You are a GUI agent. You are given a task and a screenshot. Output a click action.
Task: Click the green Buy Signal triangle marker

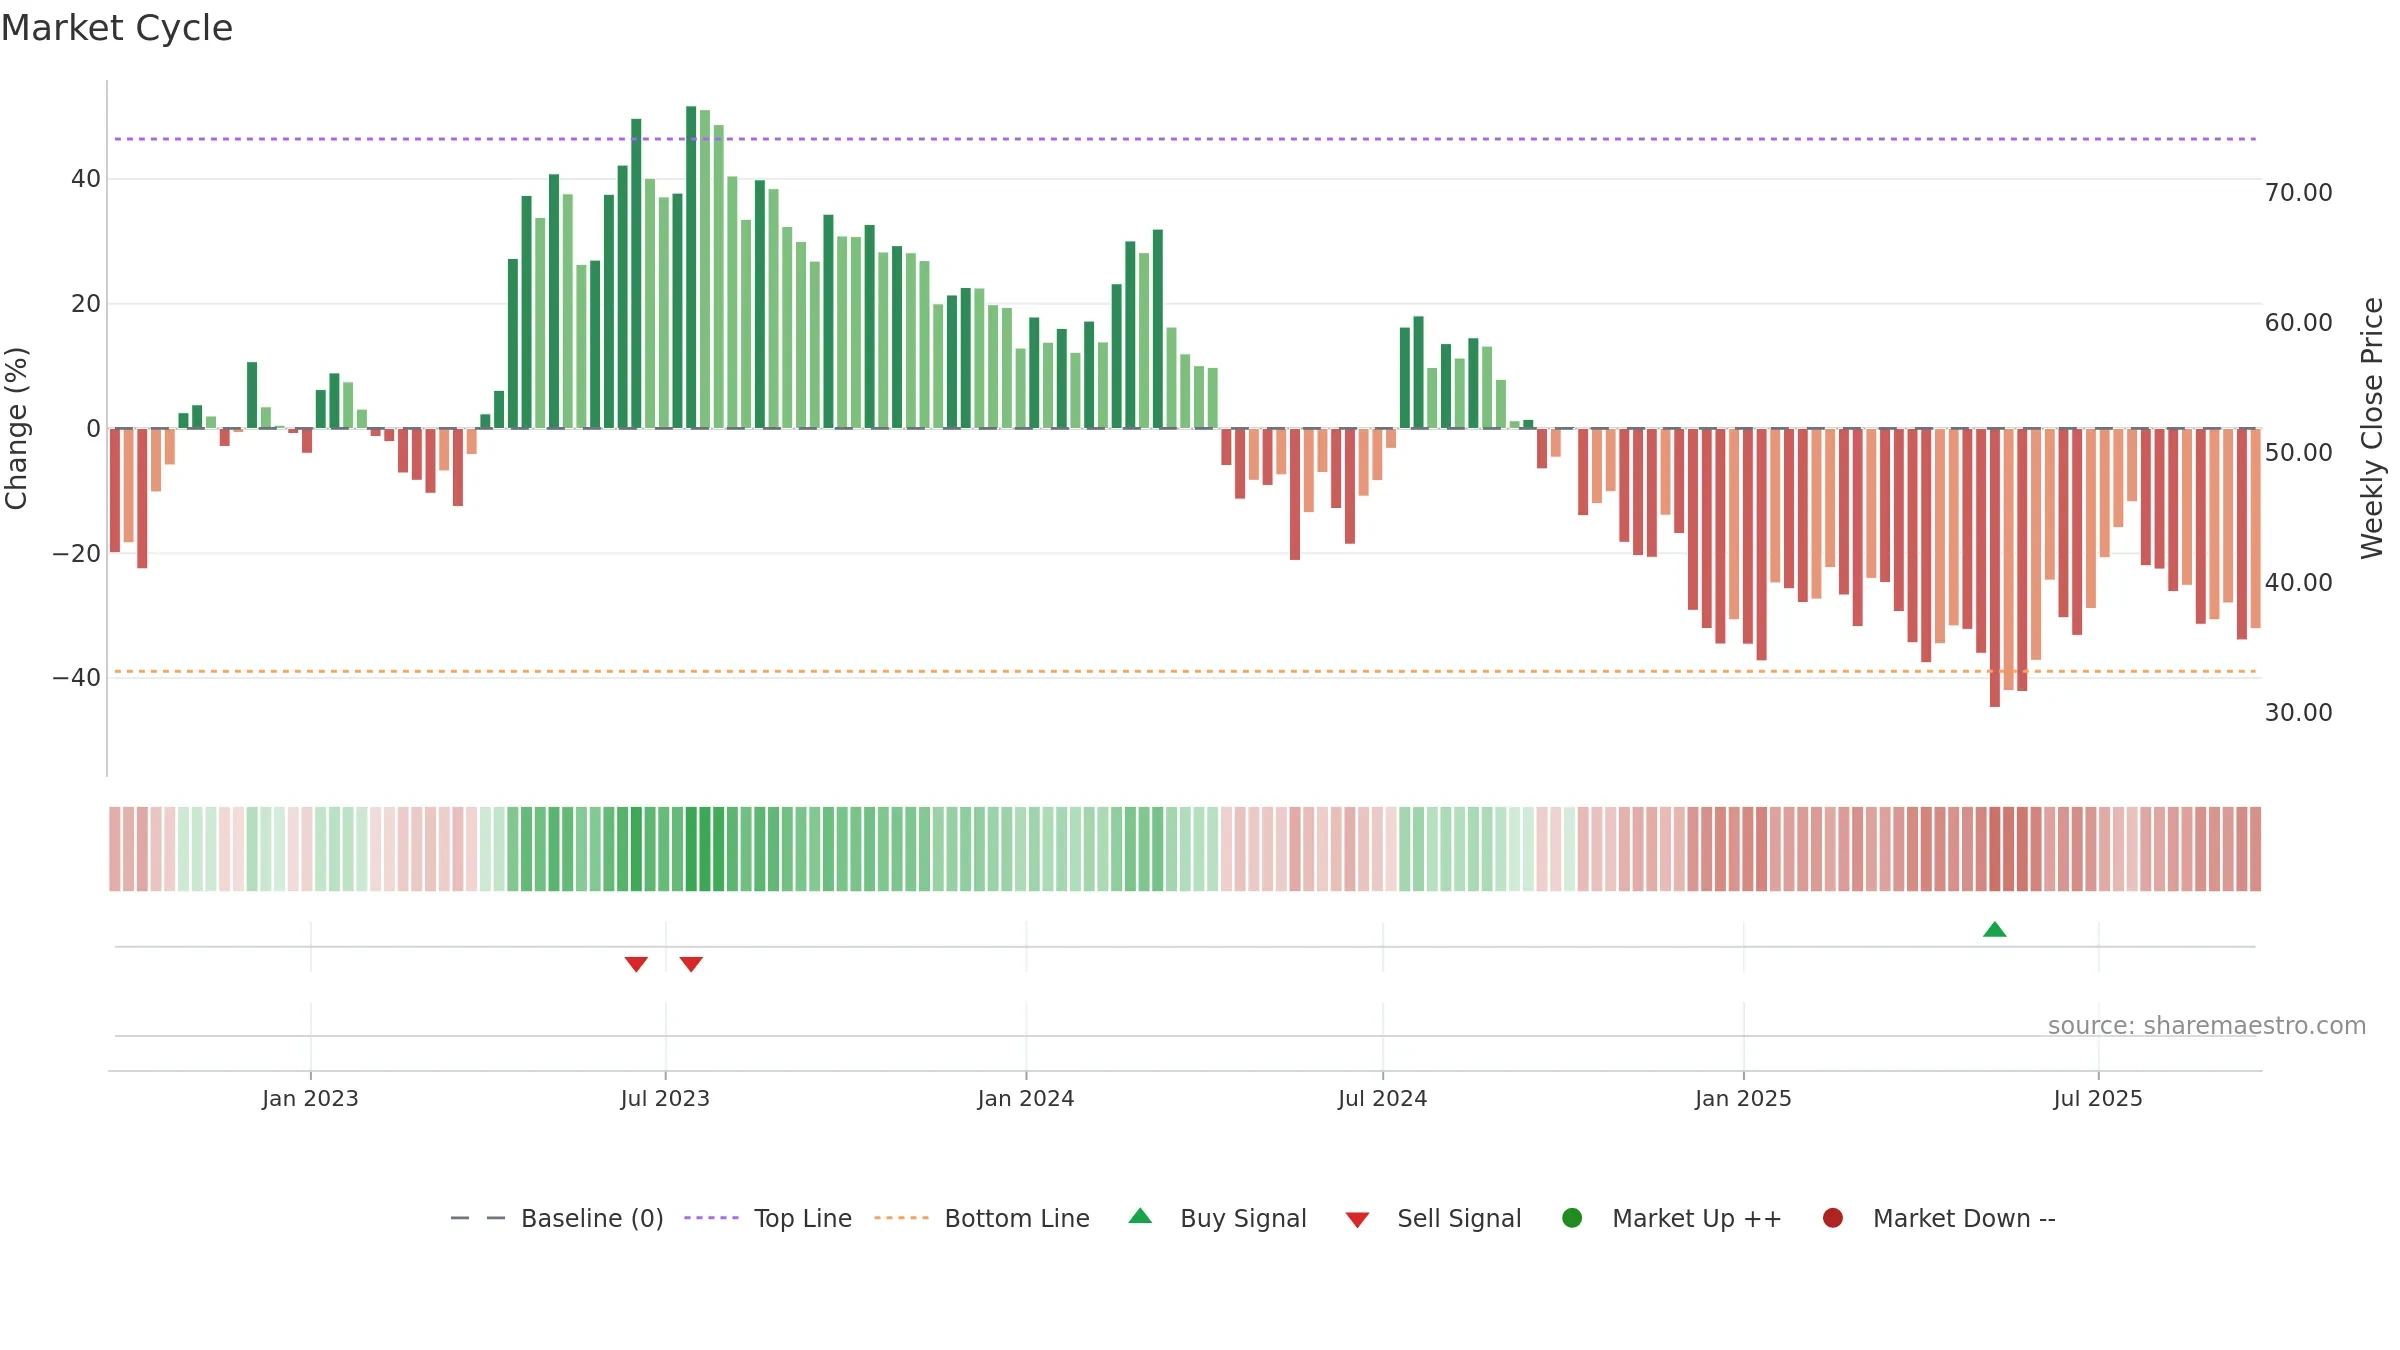click(x=1995, y=930)
